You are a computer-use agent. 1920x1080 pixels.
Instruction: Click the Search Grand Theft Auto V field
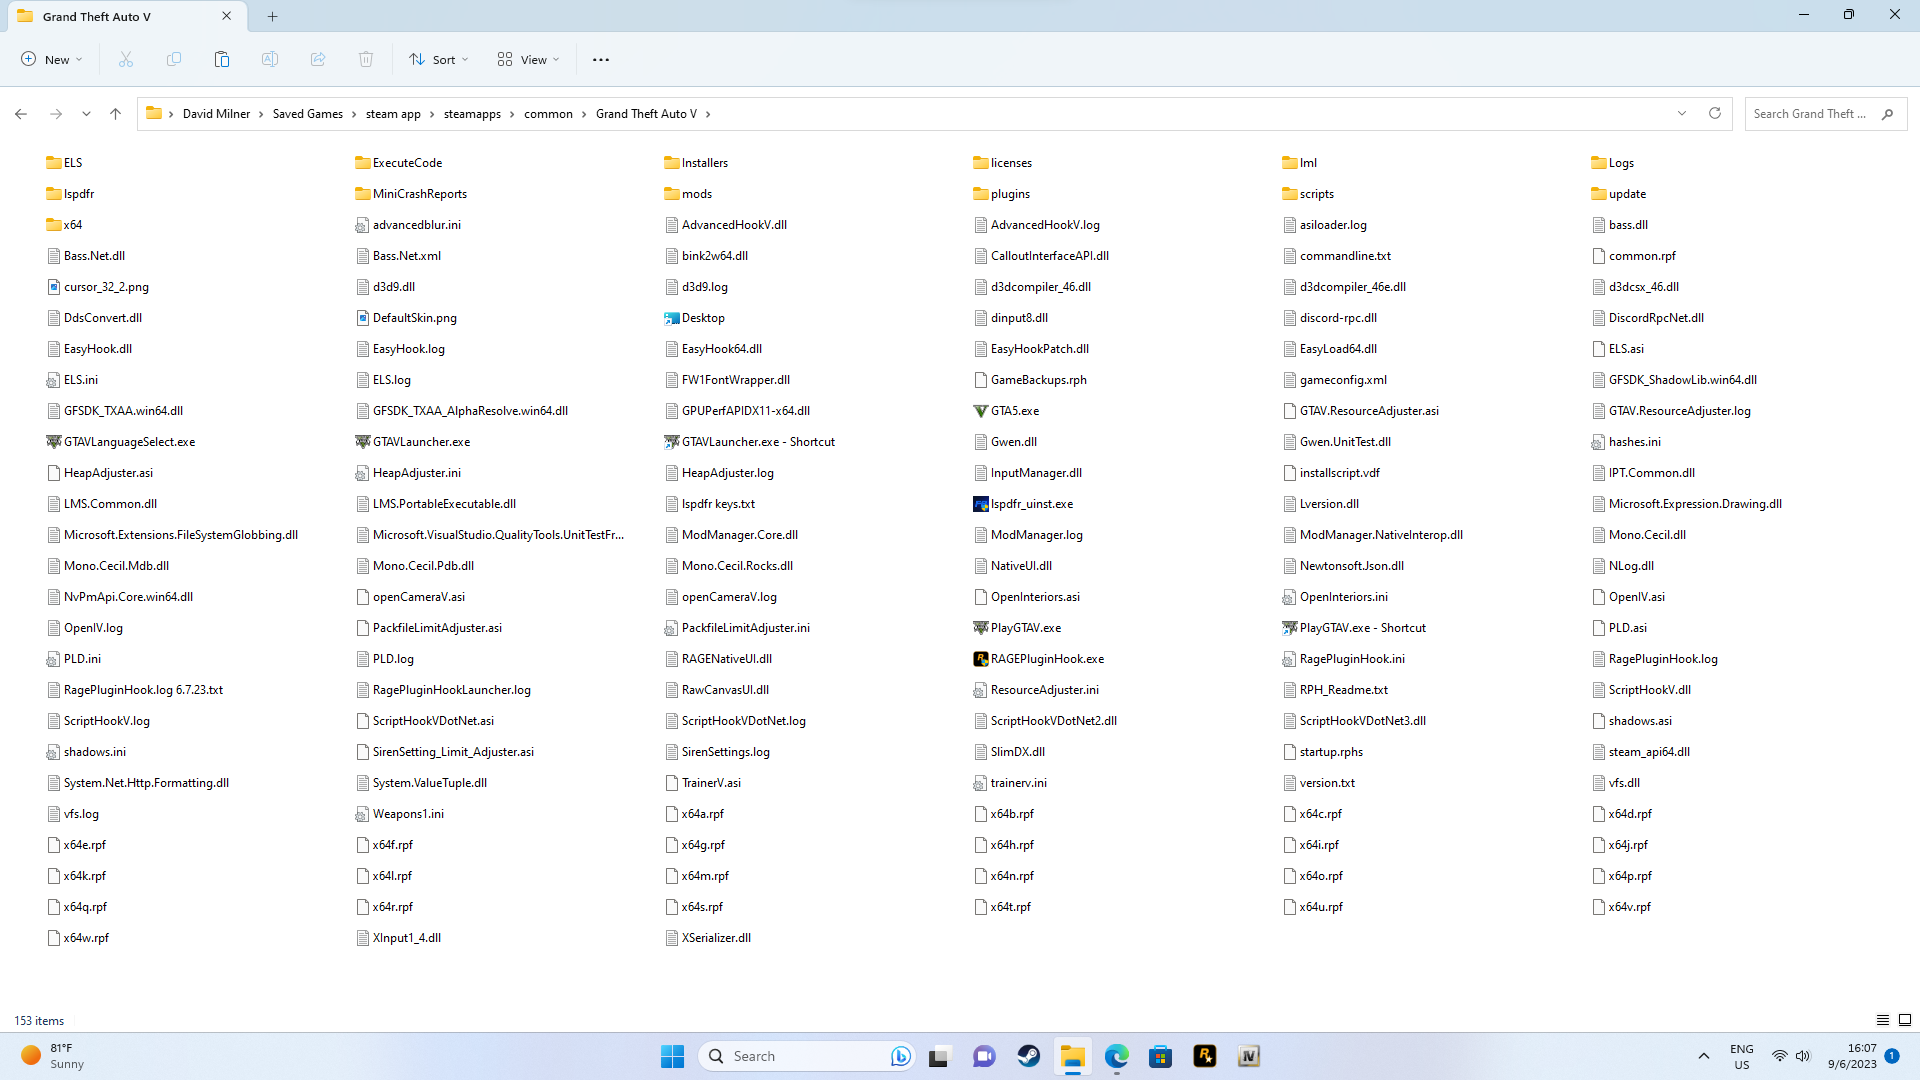(x=1810, y=114)
